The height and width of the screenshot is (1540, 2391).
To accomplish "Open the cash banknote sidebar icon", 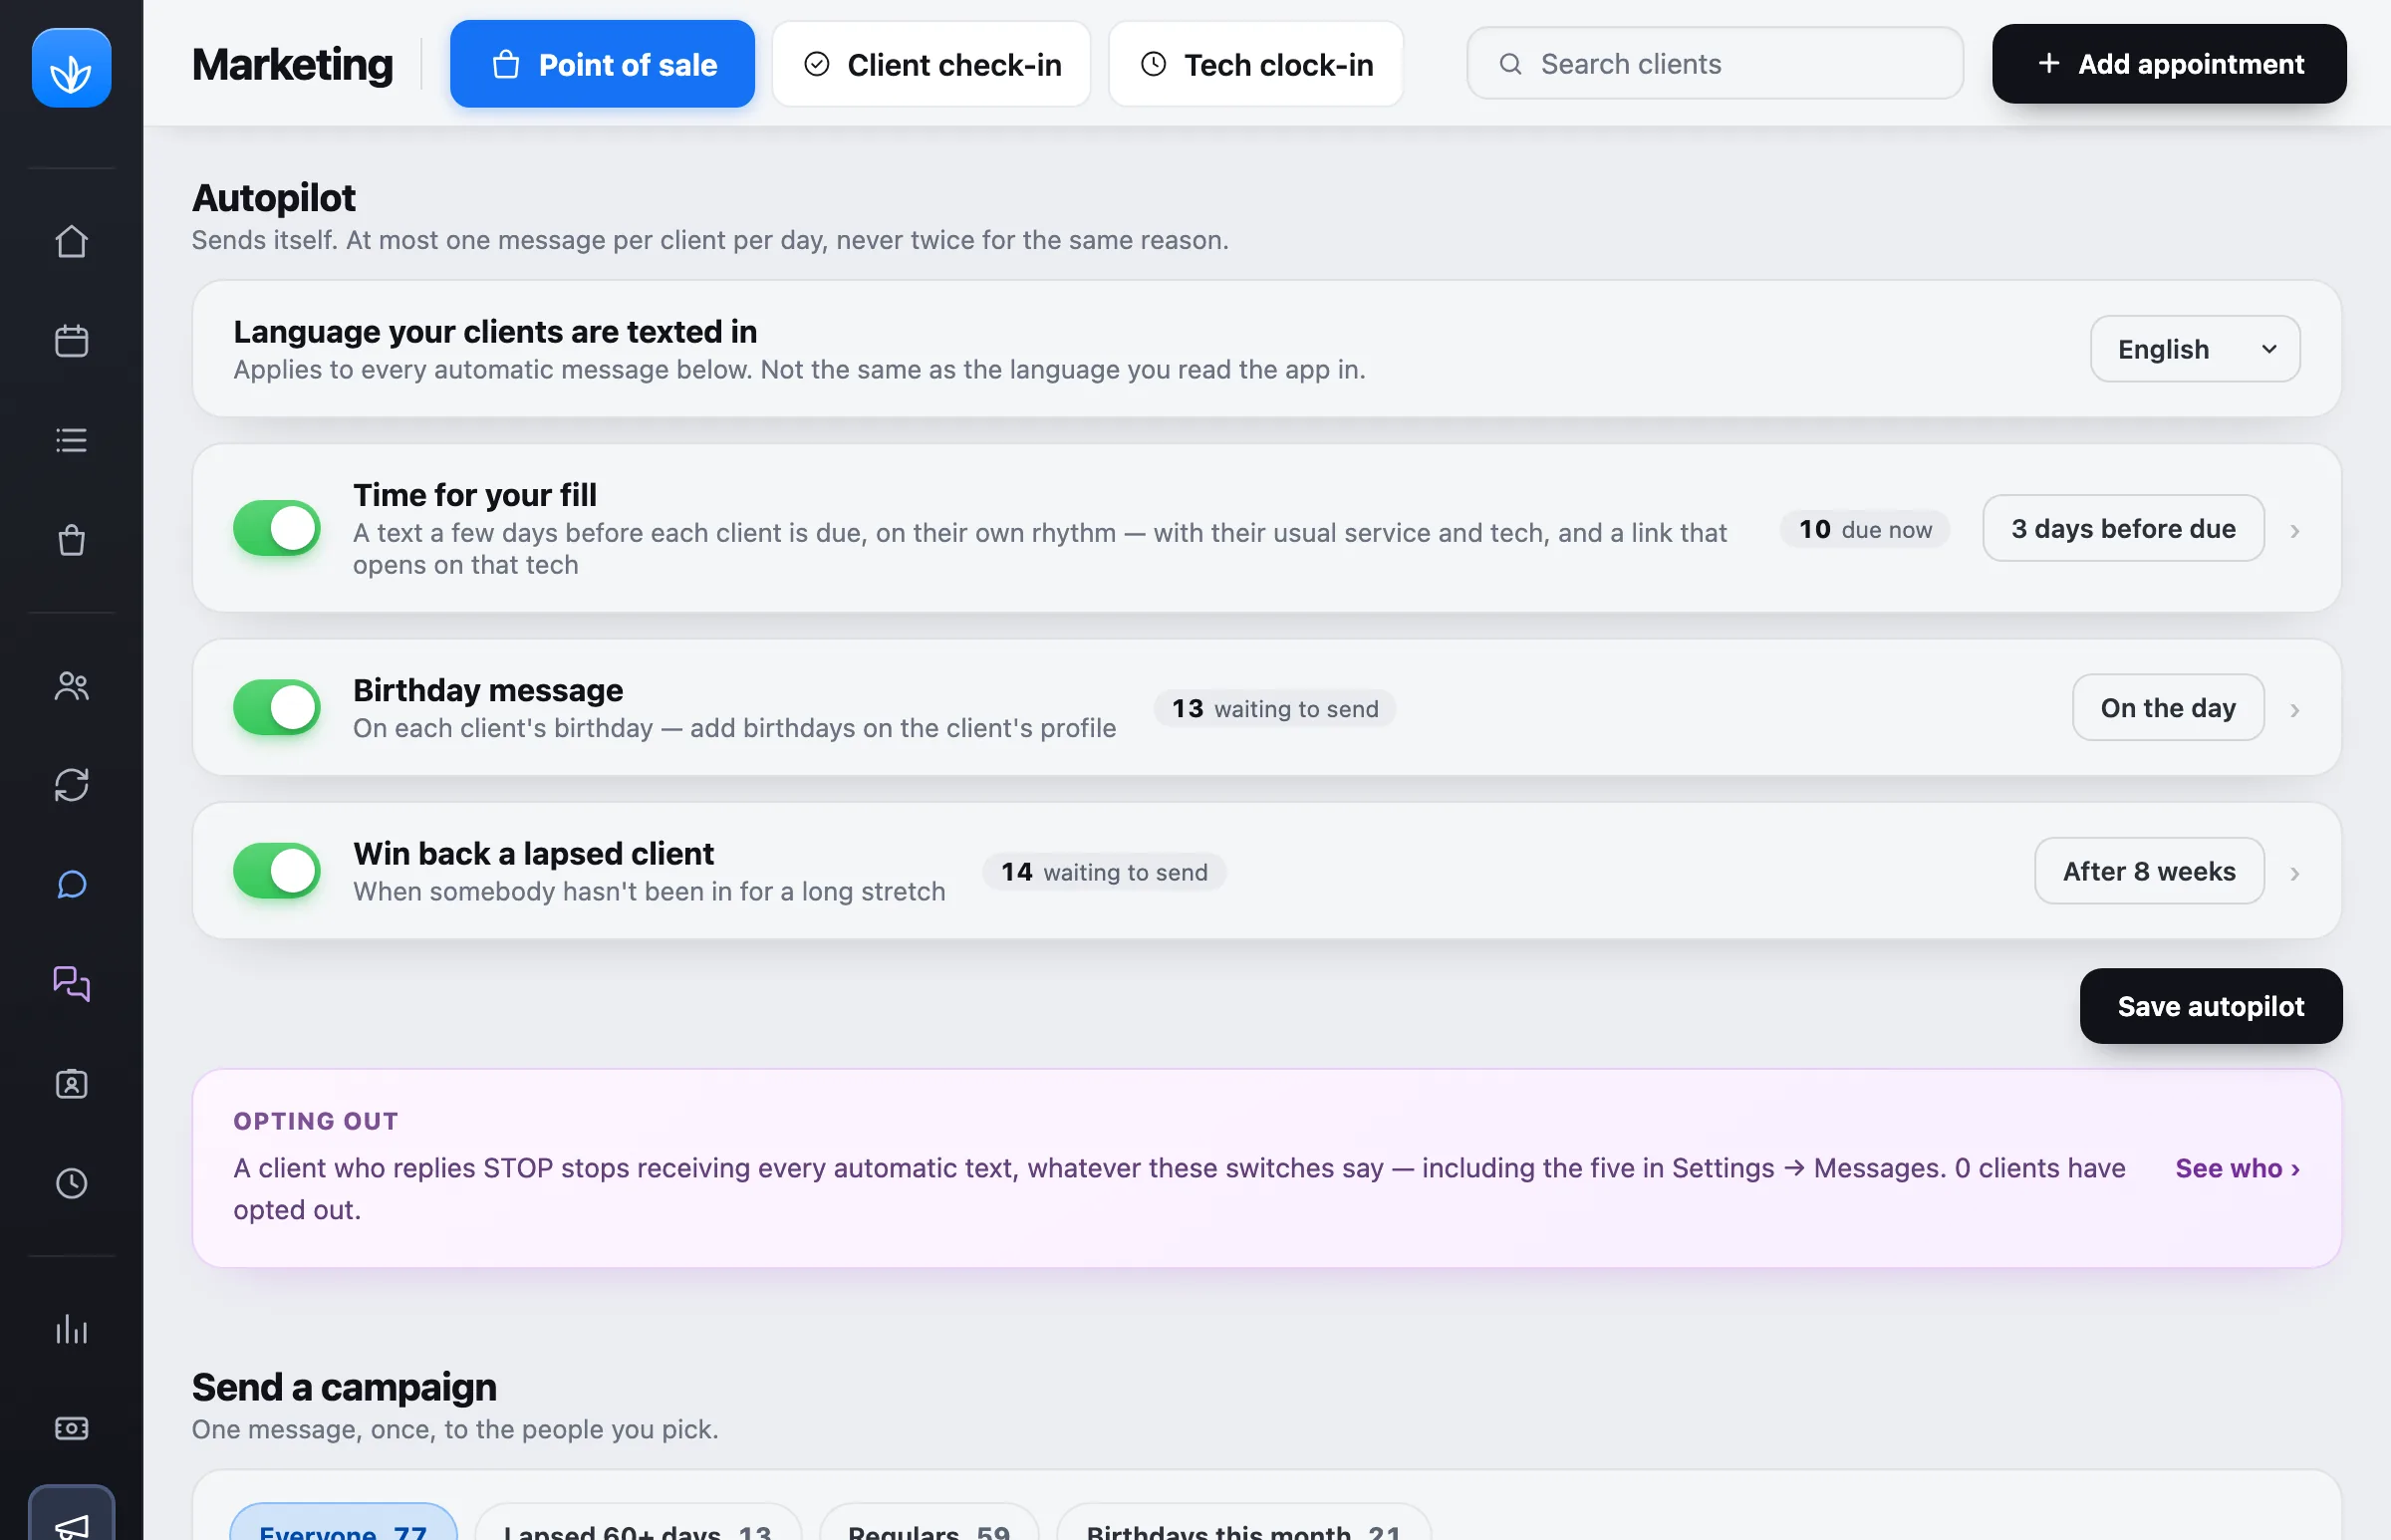I will (x=71, y=1428).
